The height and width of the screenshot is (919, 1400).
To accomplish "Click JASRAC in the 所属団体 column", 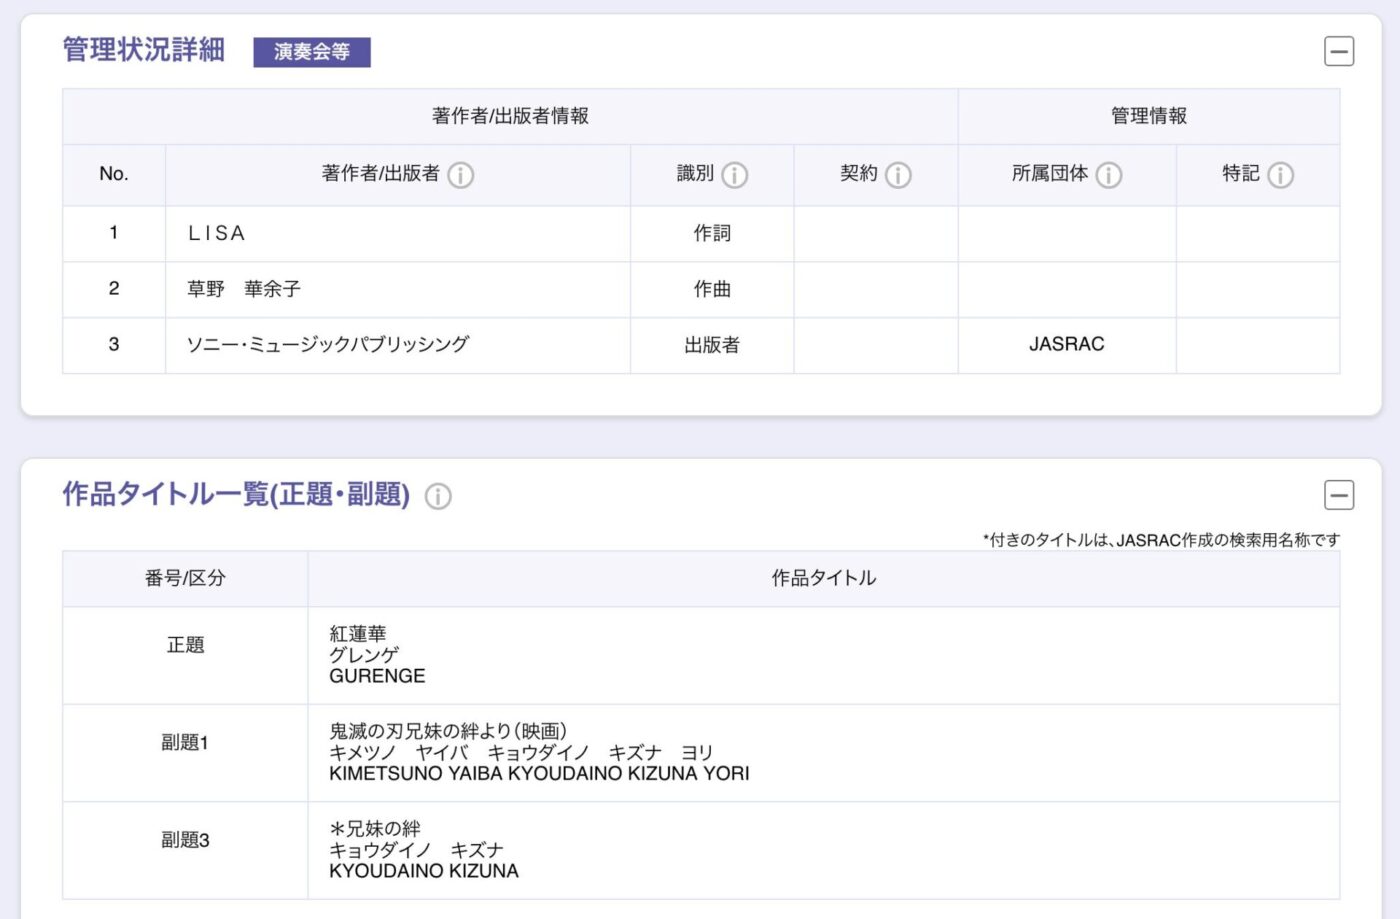I will pyautogui.click(x=1066, y=345).
